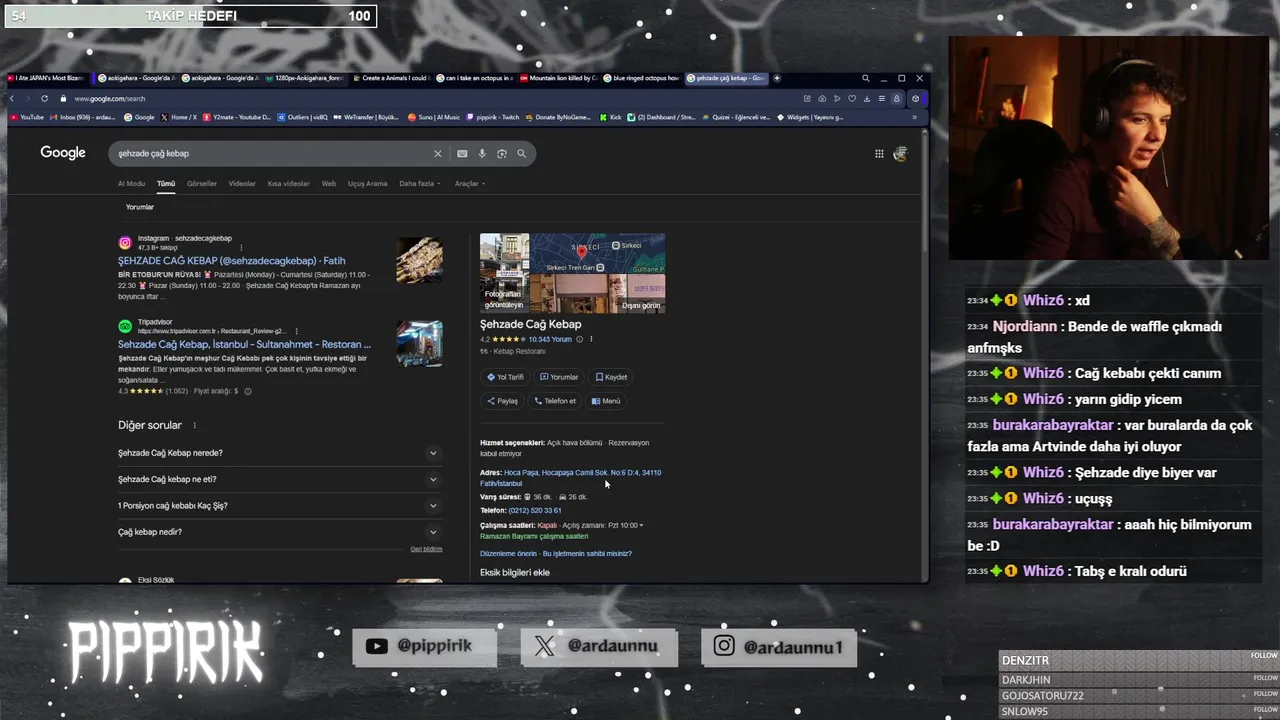Click the Telefon et call button

[555, 401]
